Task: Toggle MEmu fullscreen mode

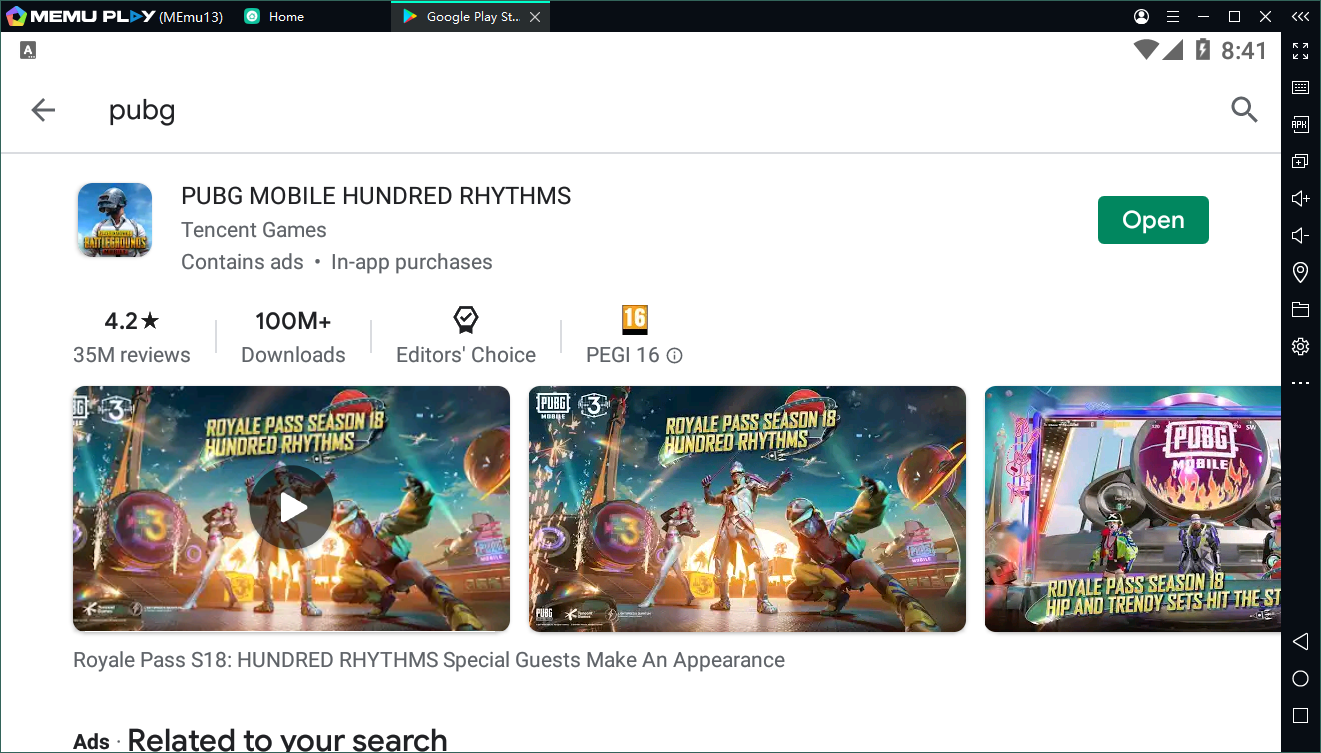Action: click(1300, 51)
